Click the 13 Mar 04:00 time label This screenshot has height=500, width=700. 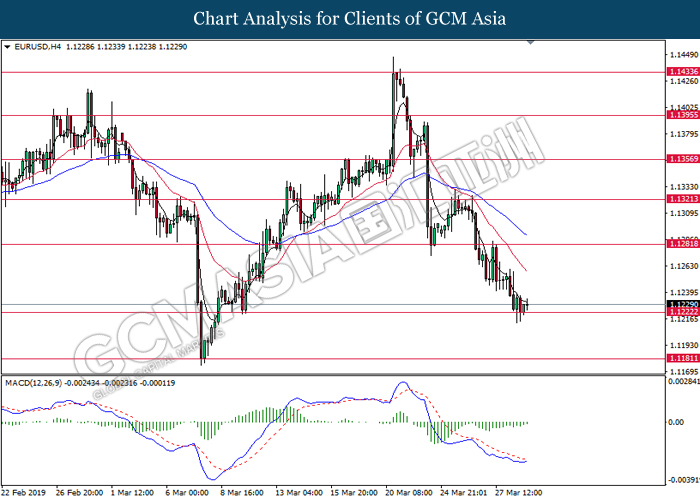click(x=299, y=493)
